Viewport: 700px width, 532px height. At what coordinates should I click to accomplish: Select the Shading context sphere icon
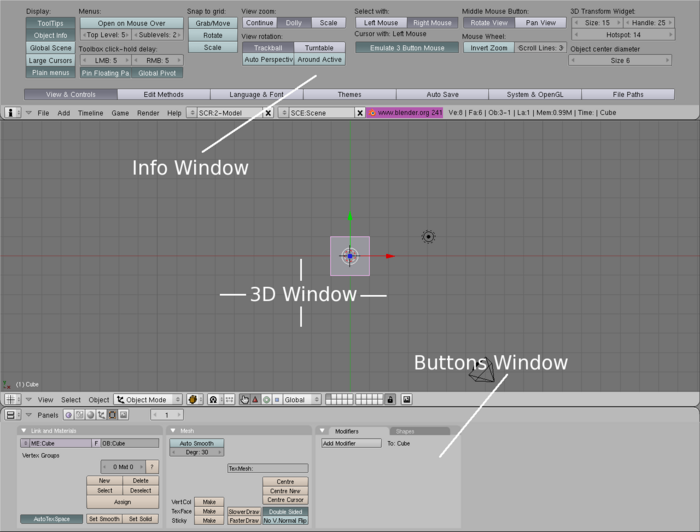[x=91, y=415]
